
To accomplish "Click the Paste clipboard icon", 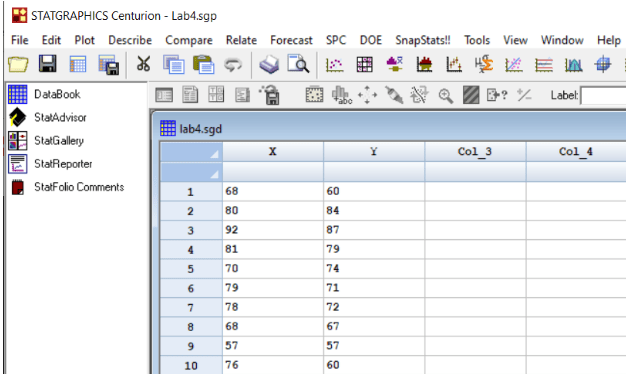I will coord(204,64).
